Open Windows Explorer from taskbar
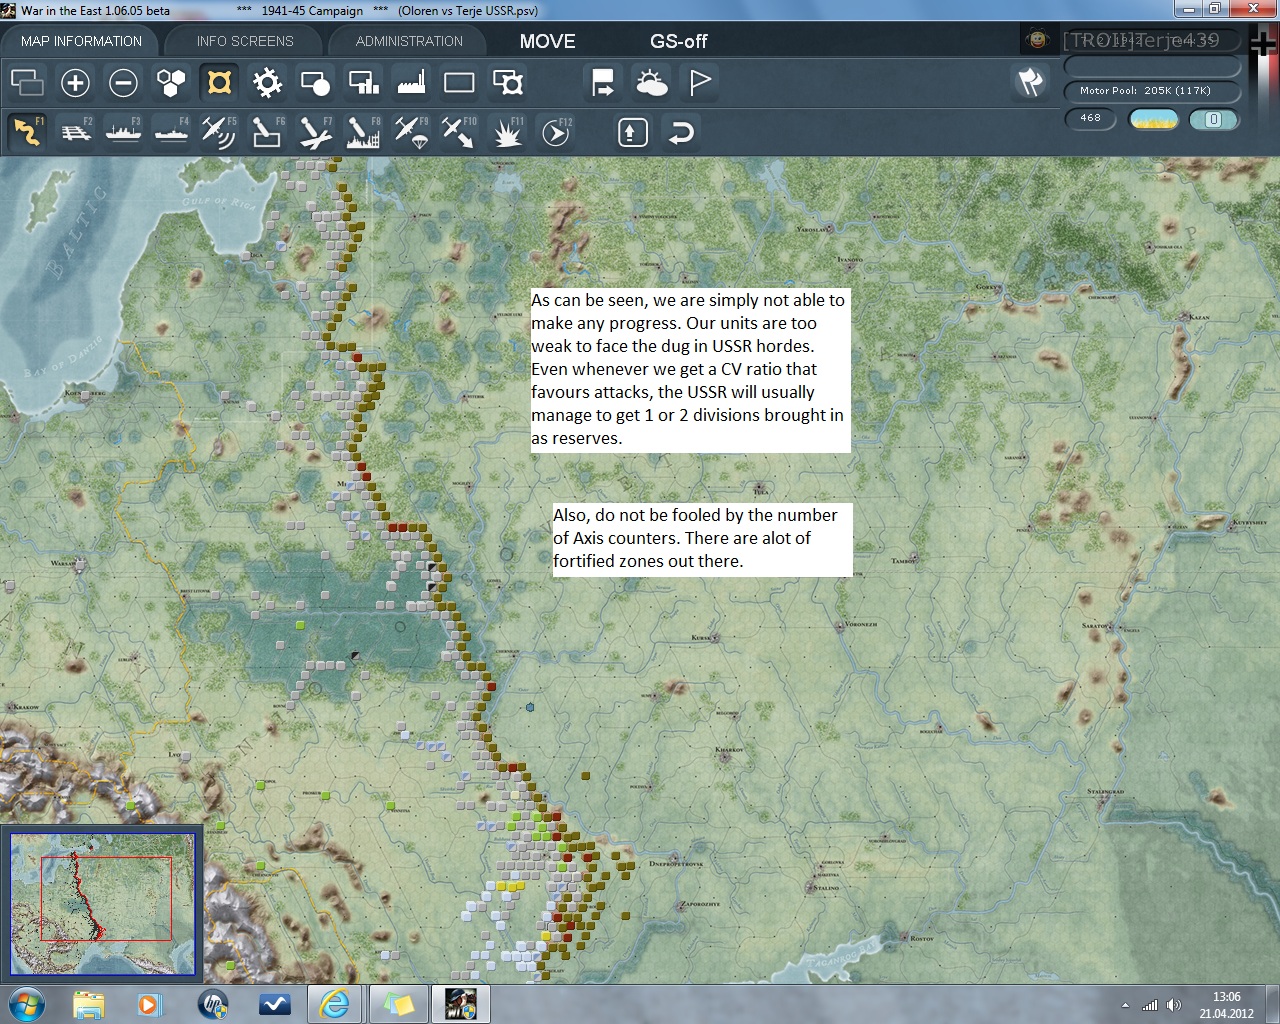The width and height of the screenshot is (1280, 1024). pos(88,1004)
